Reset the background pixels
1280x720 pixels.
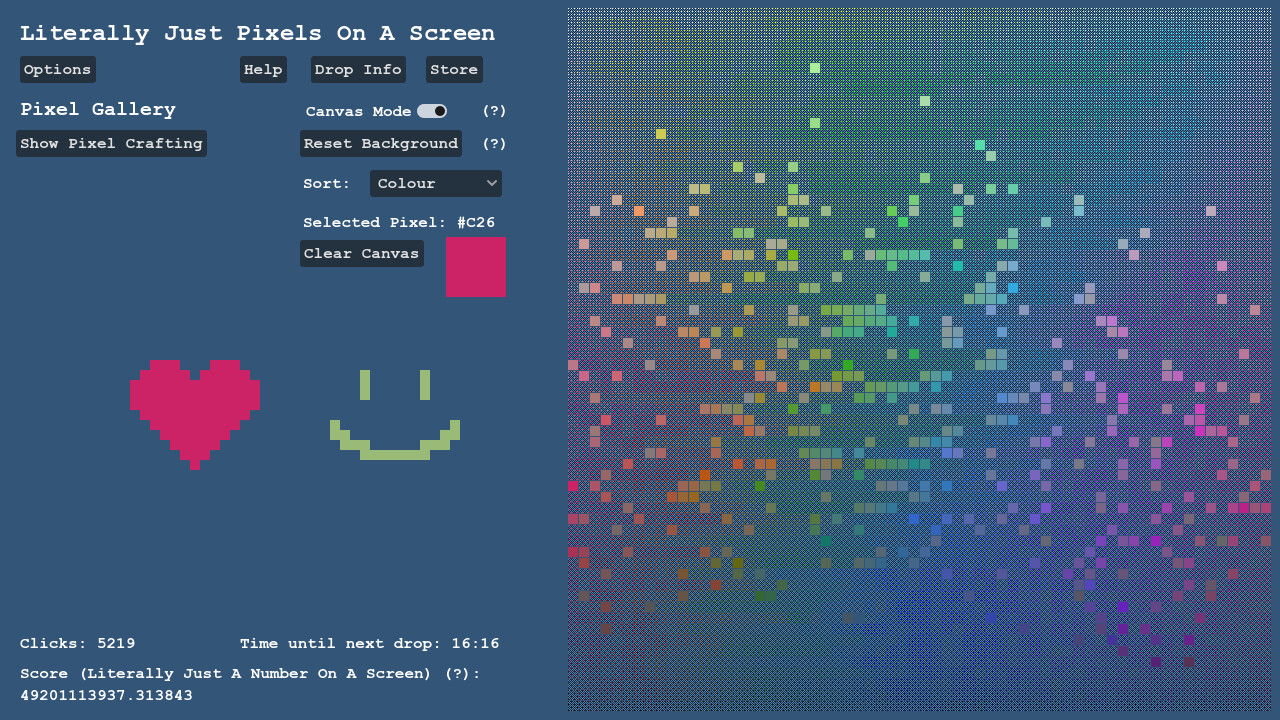click(380, 143)
